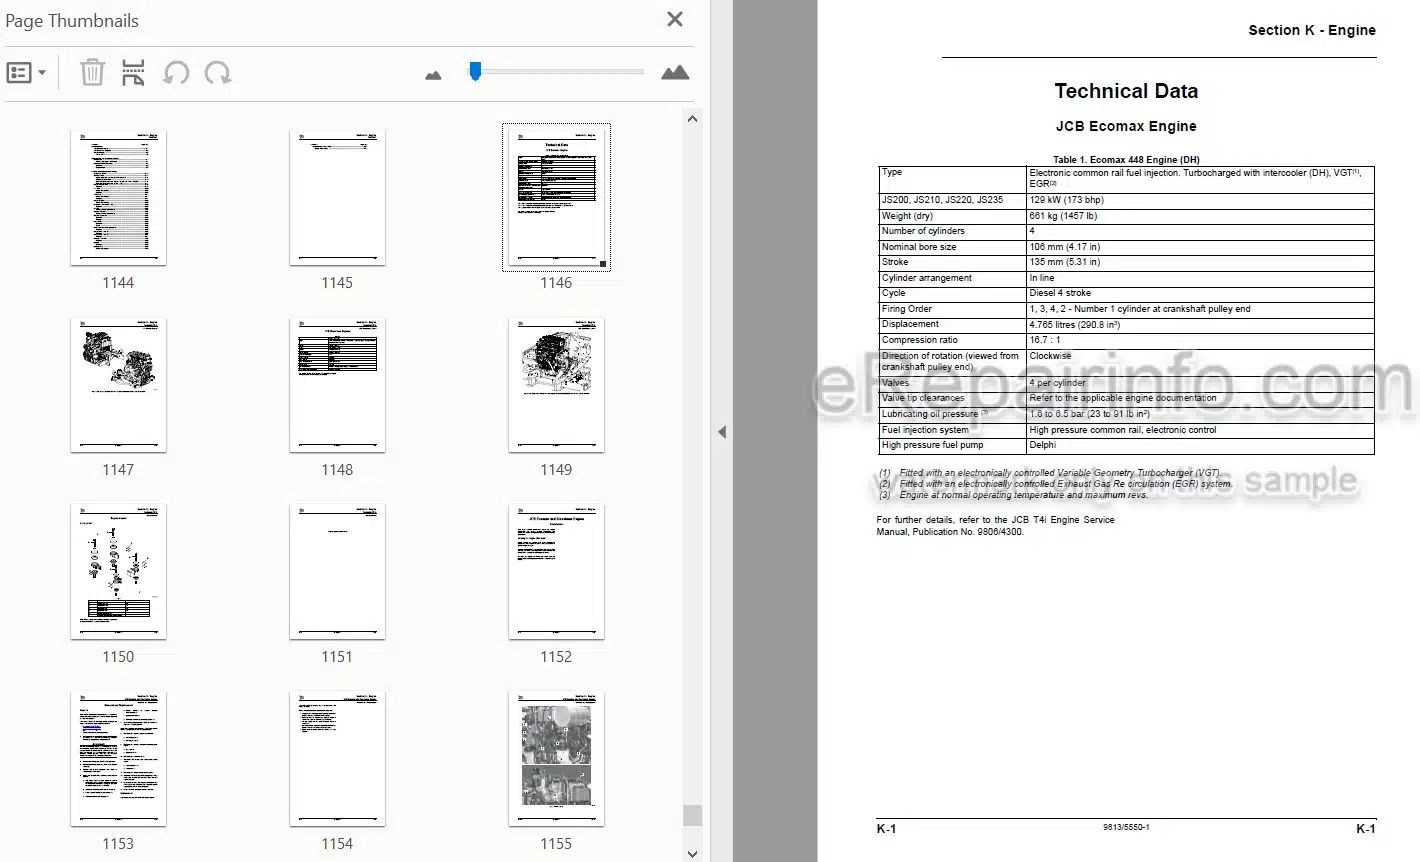Click the 'Nominal bore size' row label
The height and width of the screenshot is (862, 1420).
click(x=919, y=247)
